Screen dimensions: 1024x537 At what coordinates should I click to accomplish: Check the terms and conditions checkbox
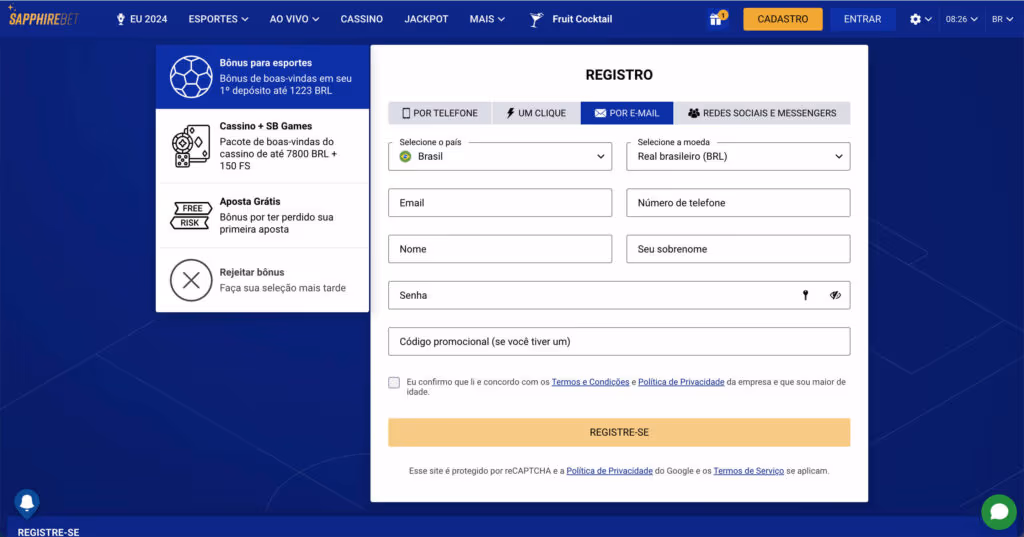[x=394, y=382]
